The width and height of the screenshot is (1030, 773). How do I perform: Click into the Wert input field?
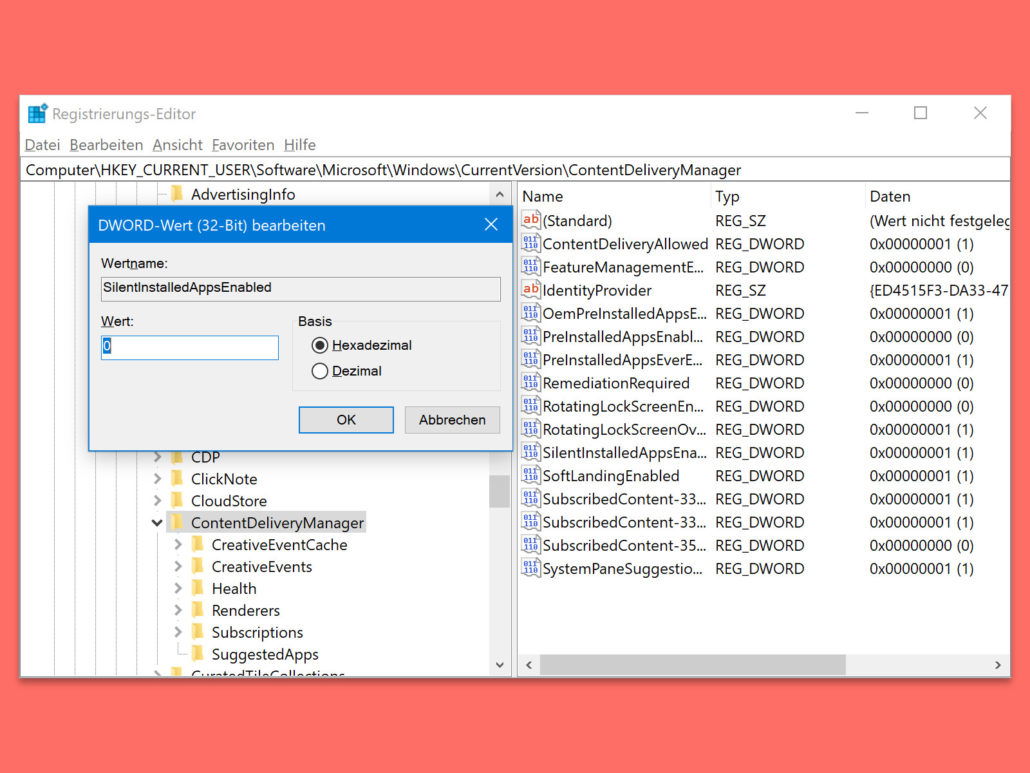190,347
